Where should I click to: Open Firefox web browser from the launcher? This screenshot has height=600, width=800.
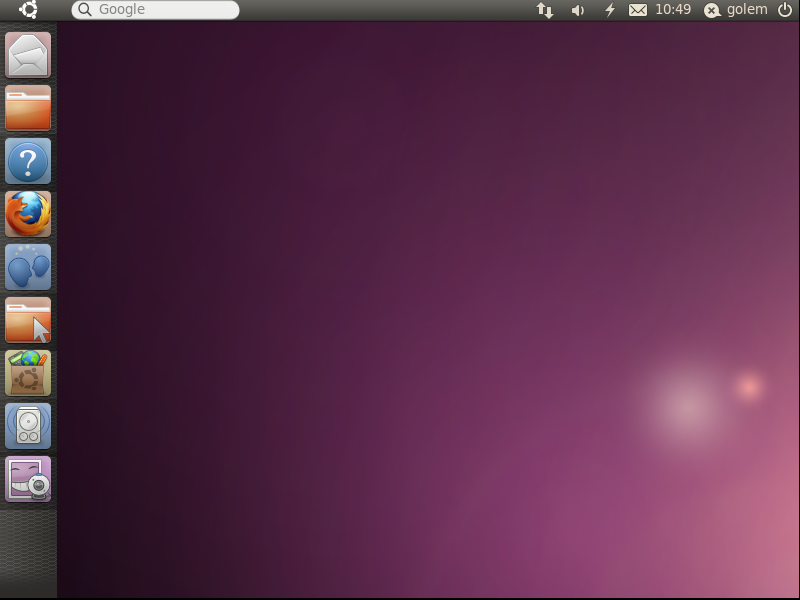click(28, 214)
